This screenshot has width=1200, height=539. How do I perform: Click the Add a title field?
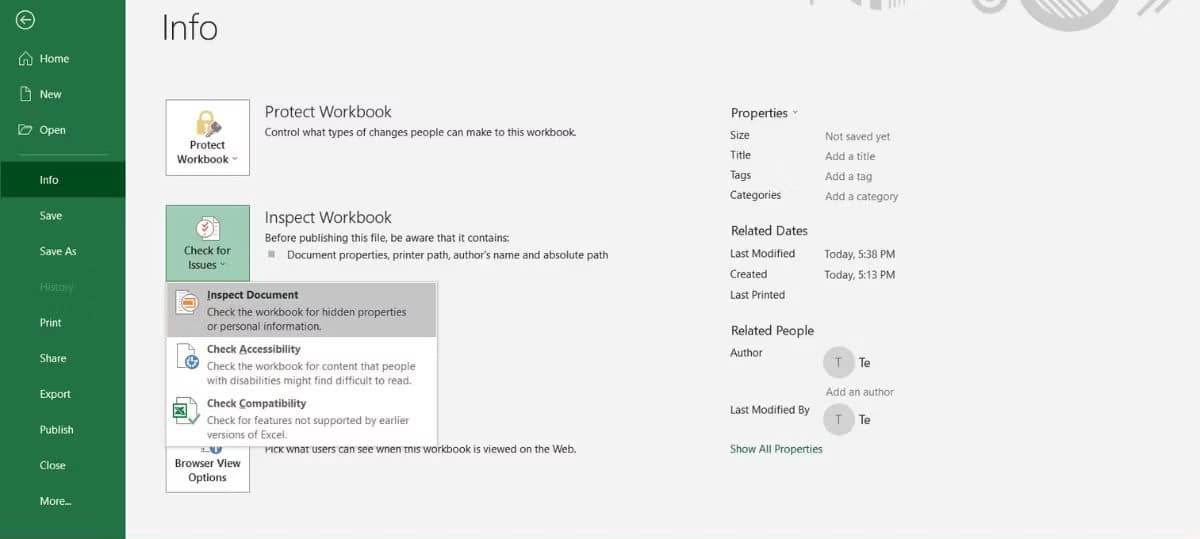pos(850,156)
